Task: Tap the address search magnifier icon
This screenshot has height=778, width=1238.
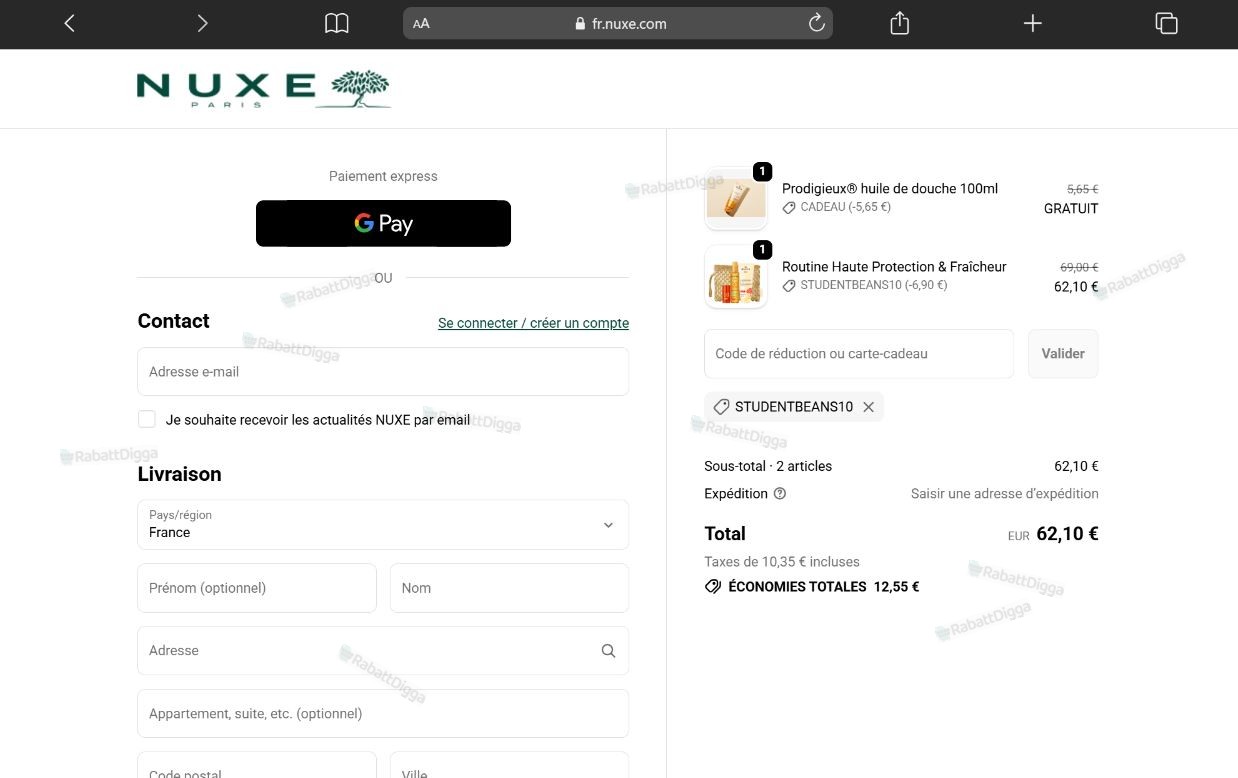Action: tap(608, 651)
